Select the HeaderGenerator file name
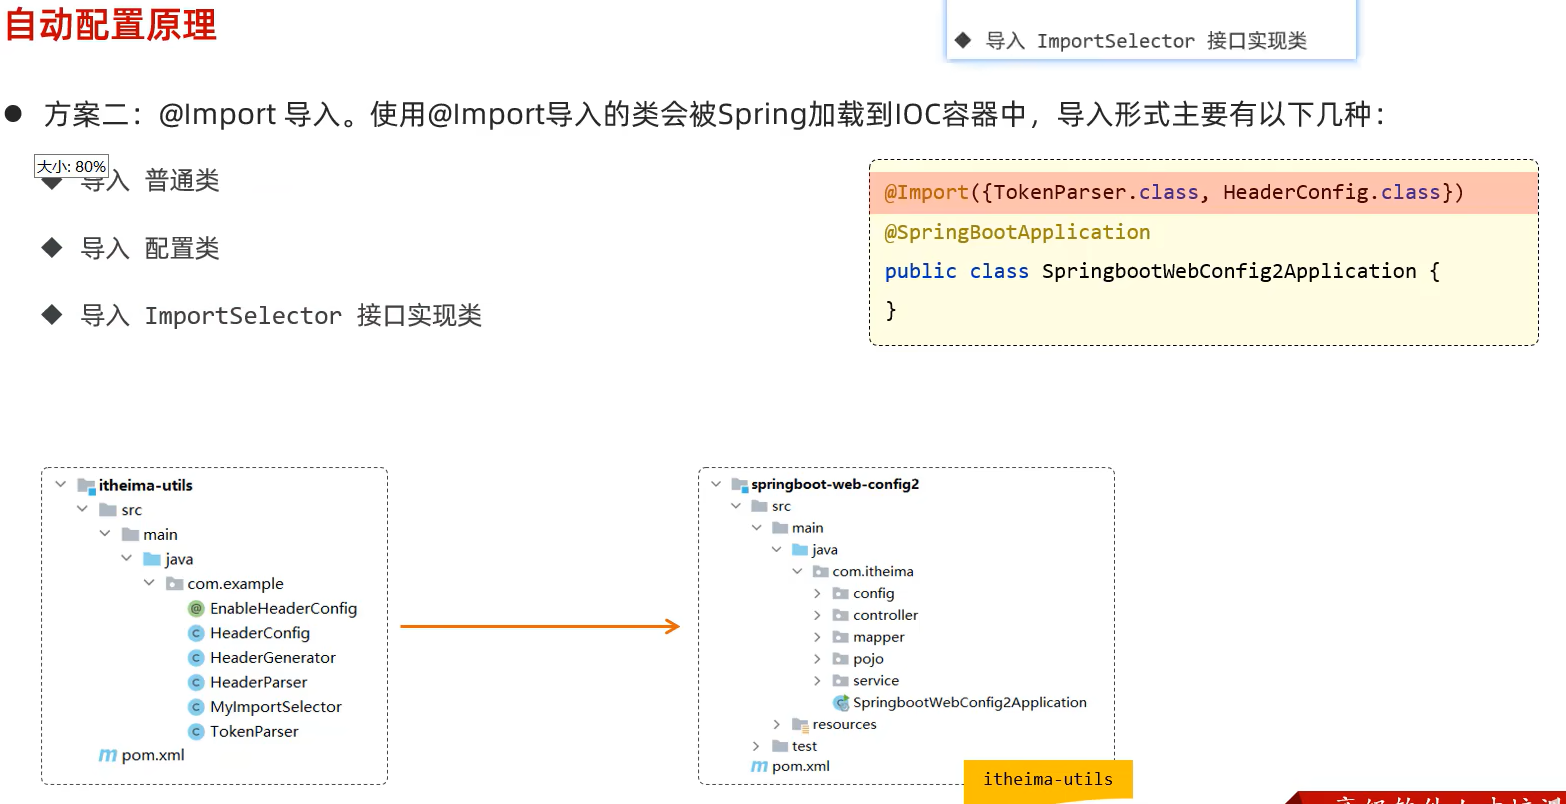Screen dimensions: 1566x804 (273, 658)
